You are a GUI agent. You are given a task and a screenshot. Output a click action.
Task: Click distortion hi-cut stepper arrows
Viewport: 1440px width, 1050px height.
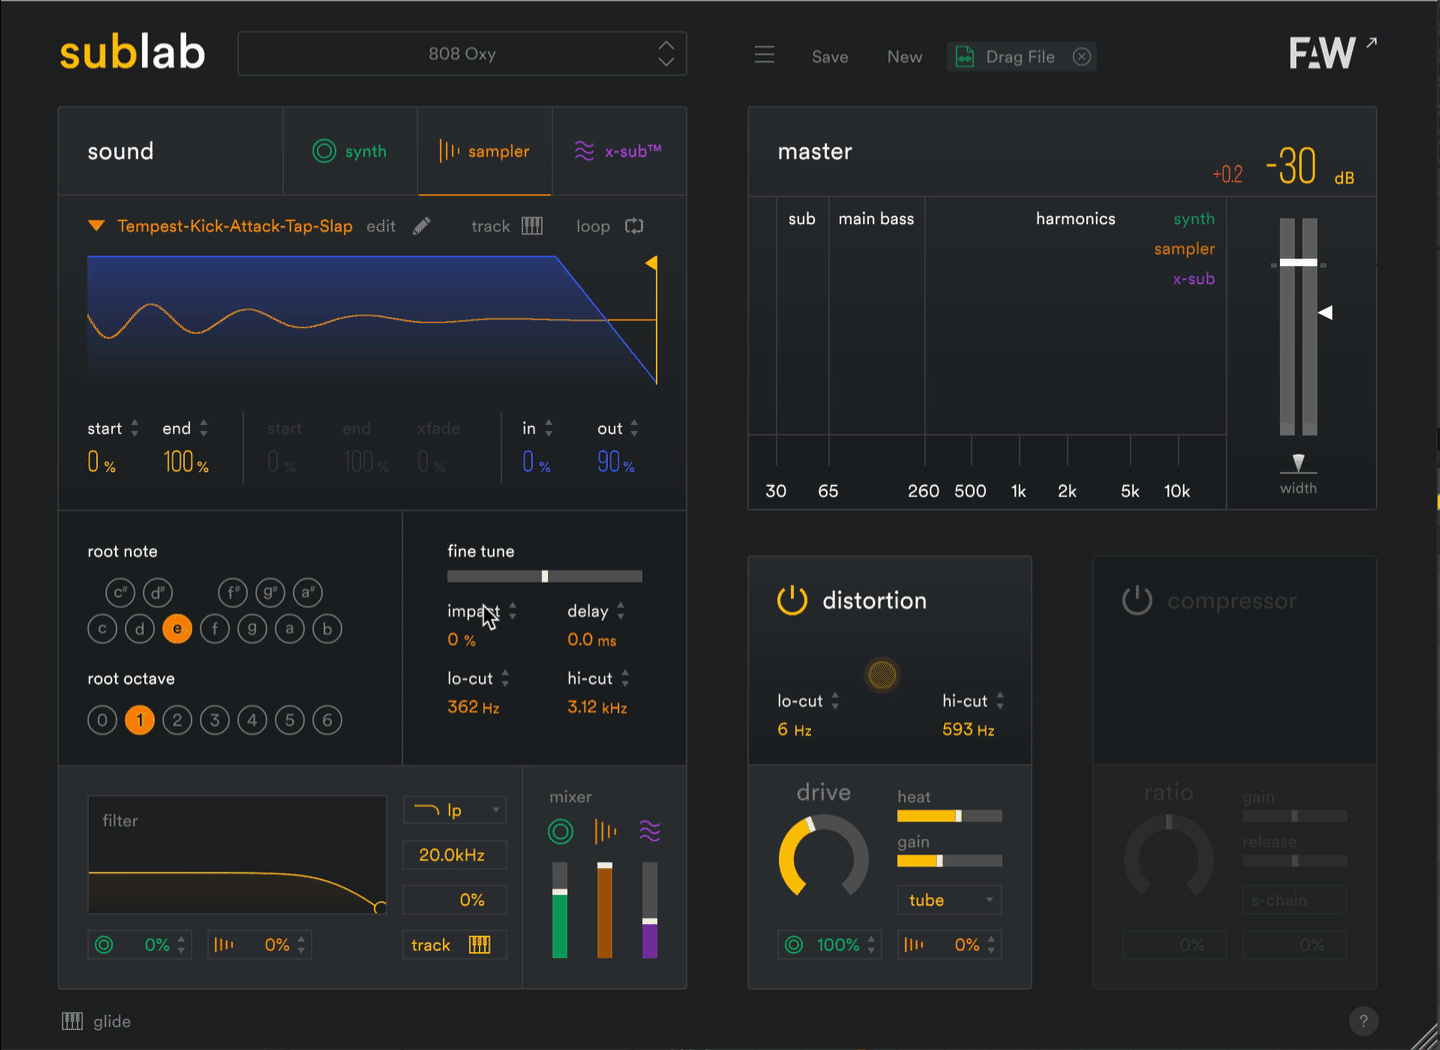pos(1000,701)
